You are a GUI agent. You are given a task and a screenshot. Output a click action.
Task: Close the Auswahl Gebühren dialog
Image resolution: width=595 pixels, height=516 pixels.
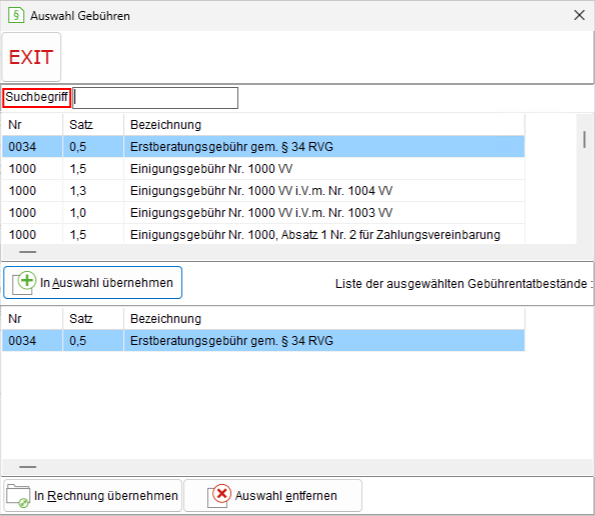click(579, 15)
